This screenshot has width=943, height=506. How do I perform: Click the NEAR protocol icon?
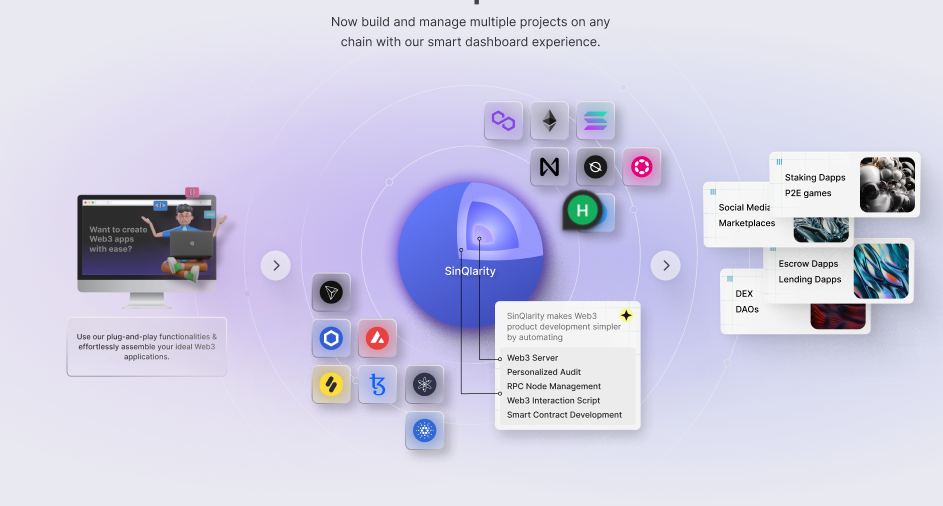click(x=549, y=167)
